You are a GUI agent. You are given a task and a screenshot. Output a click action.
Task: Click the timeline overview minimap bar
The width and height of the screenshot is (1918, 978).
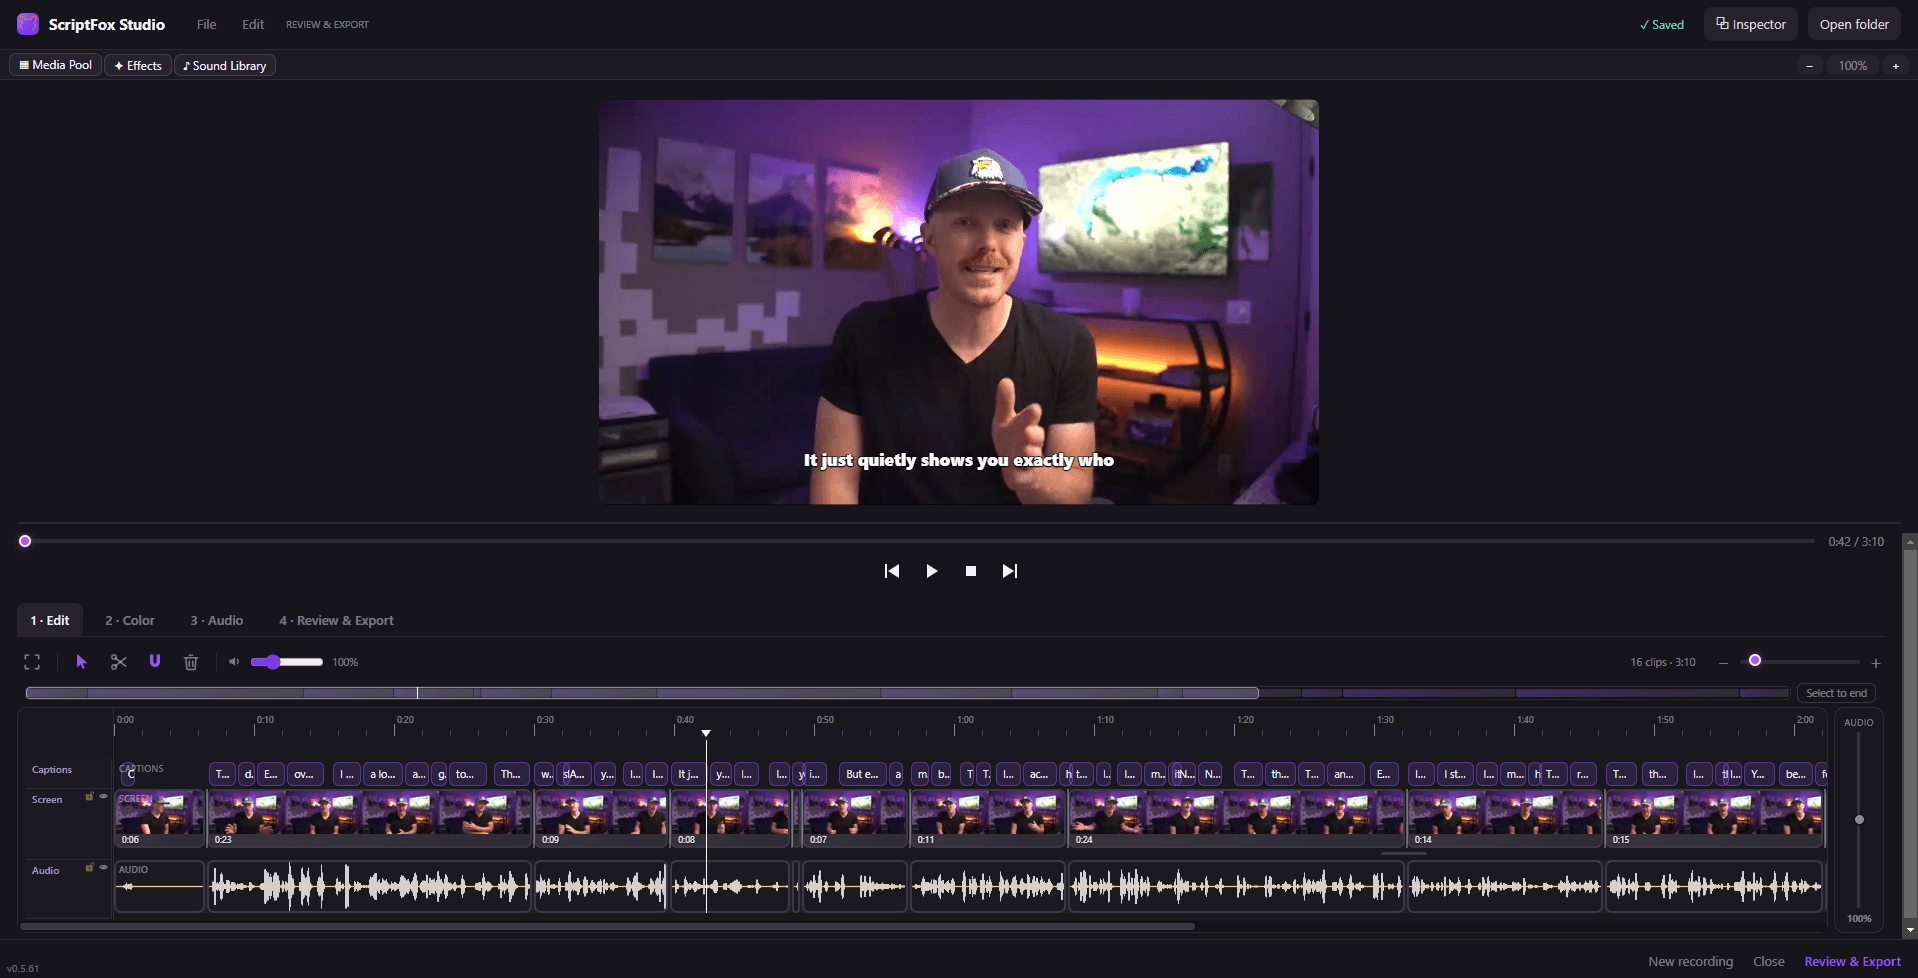click(x=907, y=693)
